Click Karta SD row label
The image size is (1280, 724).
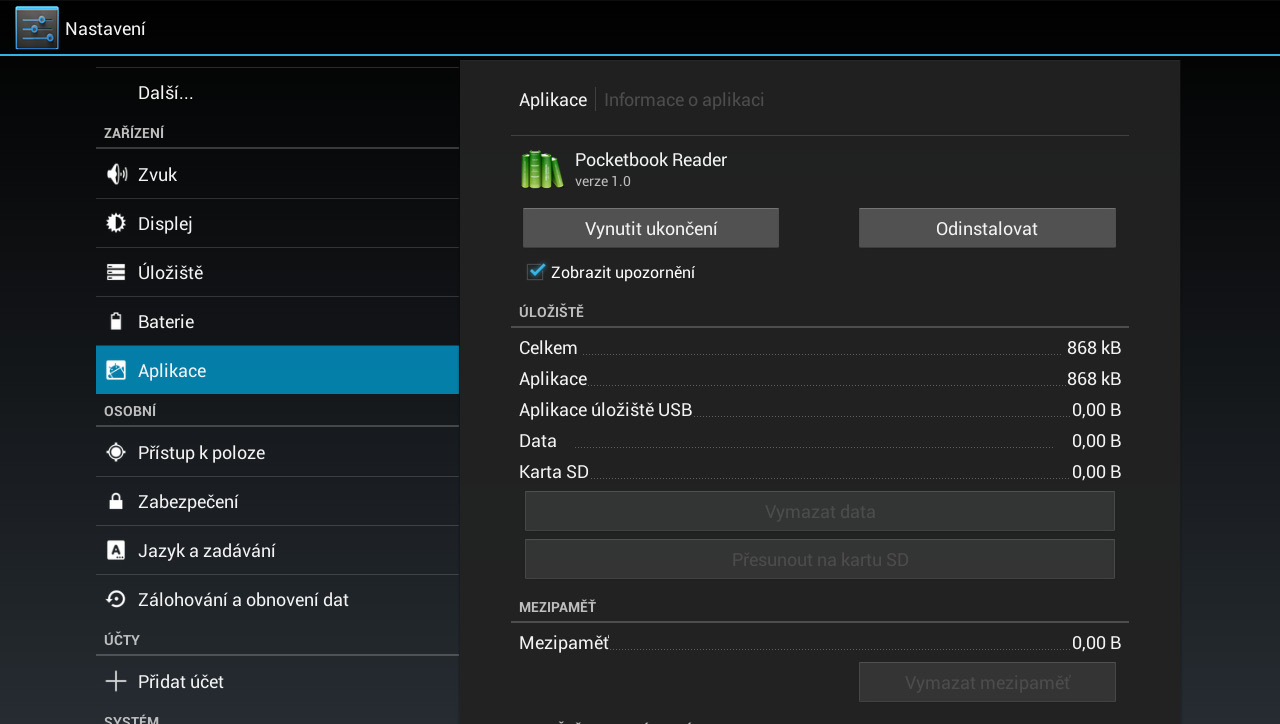coord(554,472)
